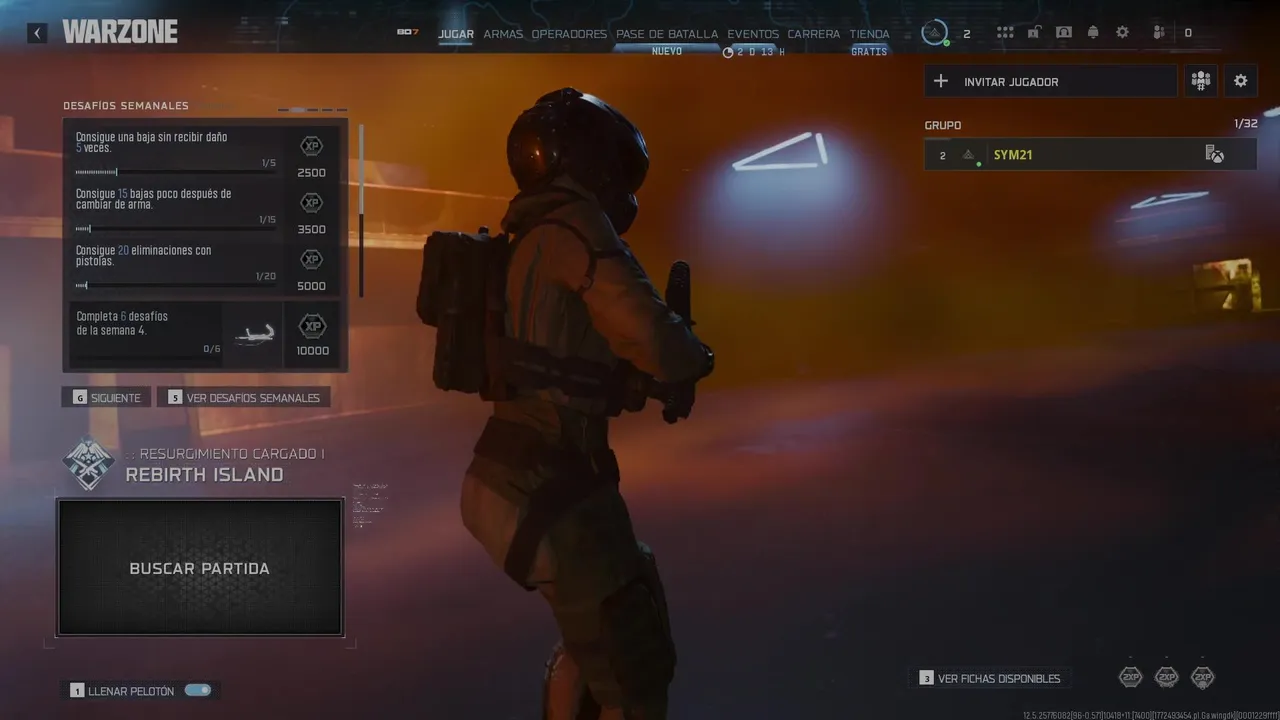
Task: Click the SIGUIENTE button
Action: [106, 397]
